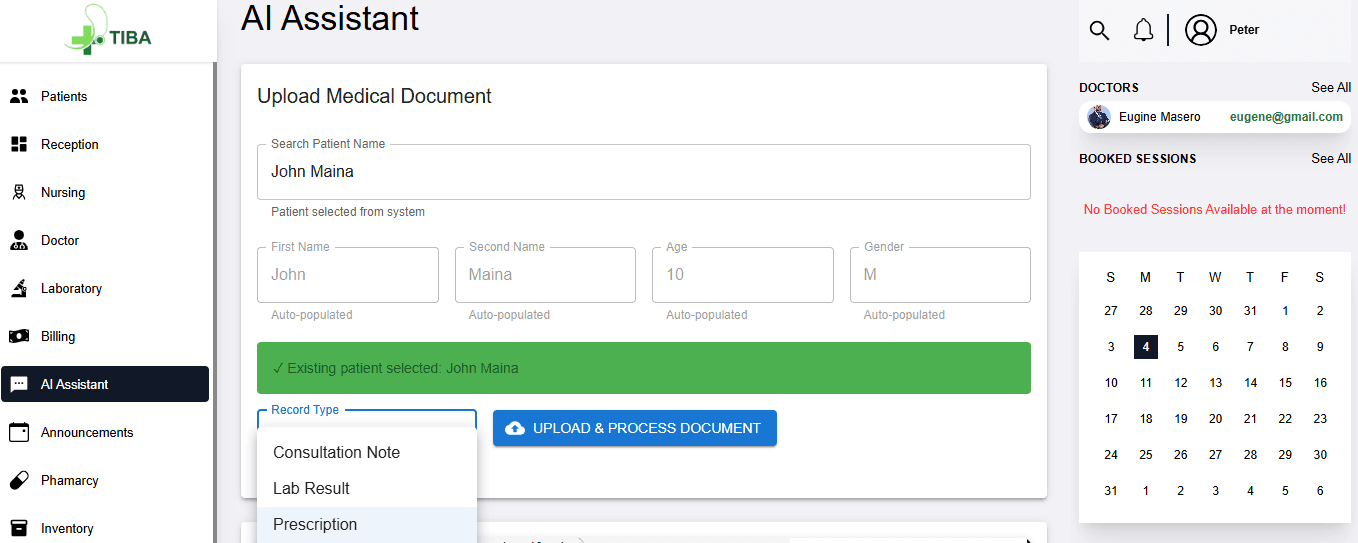The image size is (1358, 543).
Task: Open the Phamarcy menu item
Action: point(70,480)
